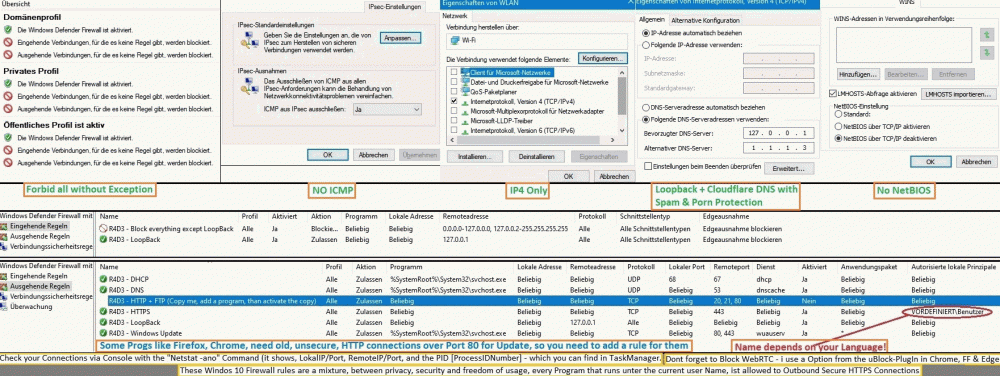Click the Client für Microsoft-Netzwerke item icon

tap(464, 73)
